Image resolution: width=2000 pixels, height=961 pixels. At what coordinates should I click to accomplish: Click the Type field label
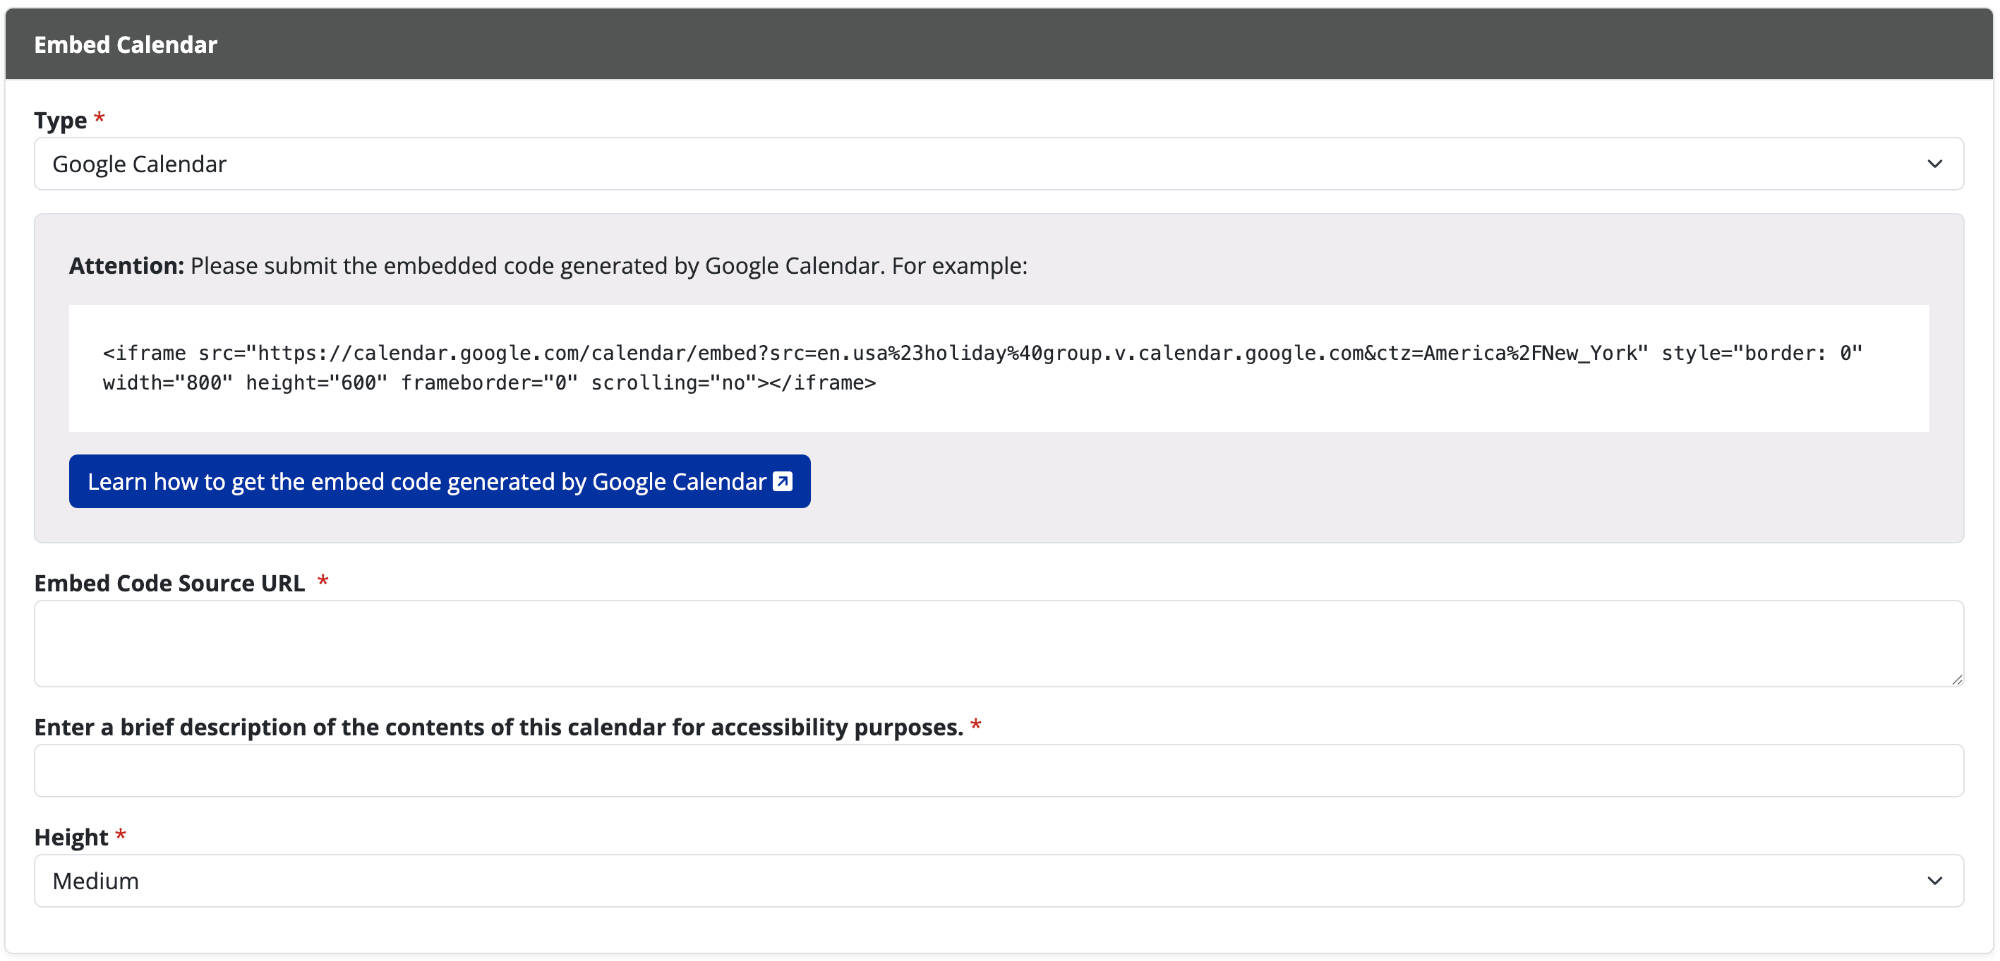point(60,119)
